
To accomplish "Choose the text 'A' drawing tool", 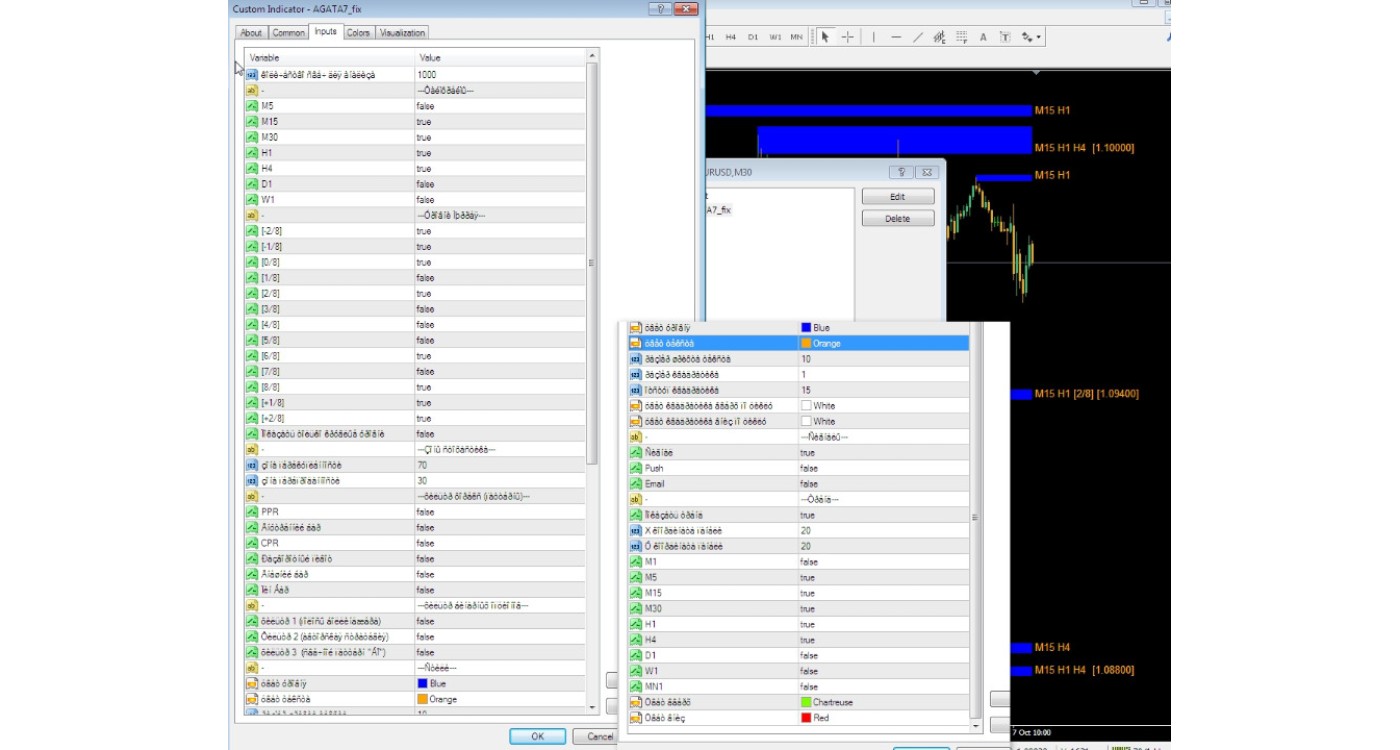I will coord(983,37).
